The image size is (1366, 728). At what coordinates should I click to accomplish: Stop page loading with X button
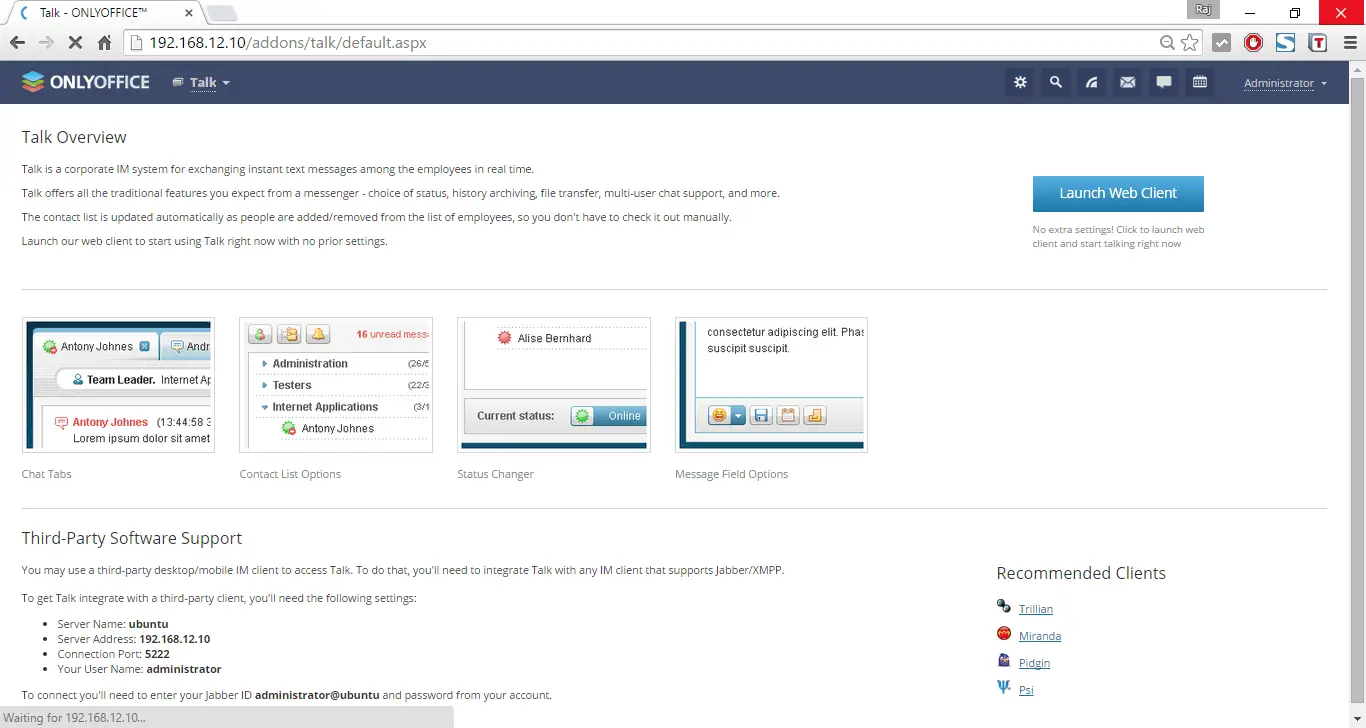click(x=75, y=43)
